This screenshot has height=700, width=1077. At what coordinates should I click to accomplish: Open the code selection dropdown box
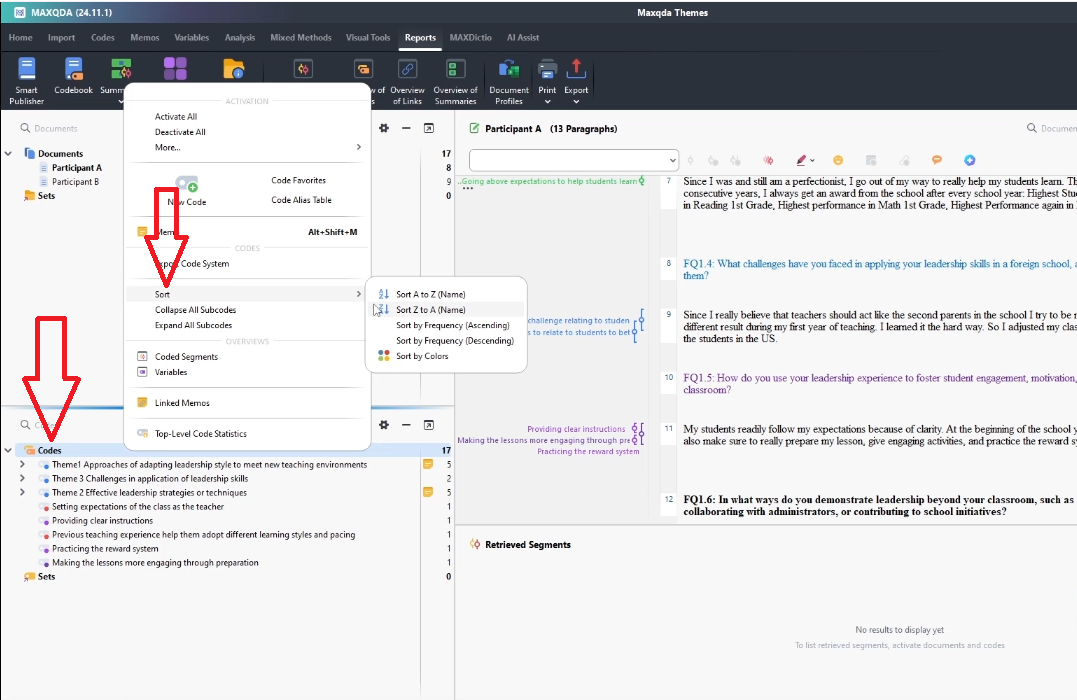574,160
